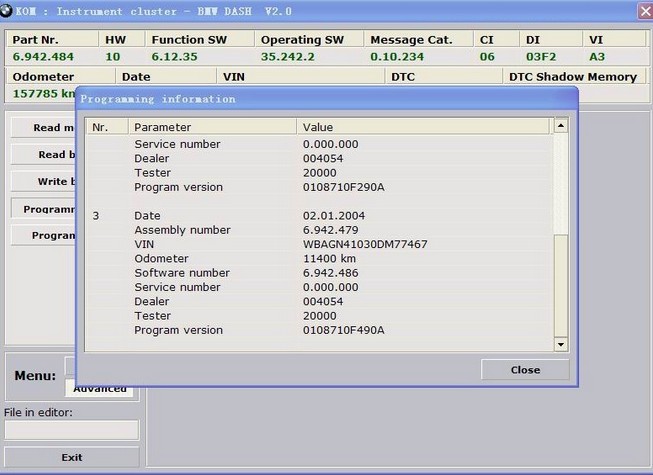Close the main window with the red X
This screenshot has width=653, height=475.
(645, 11)
